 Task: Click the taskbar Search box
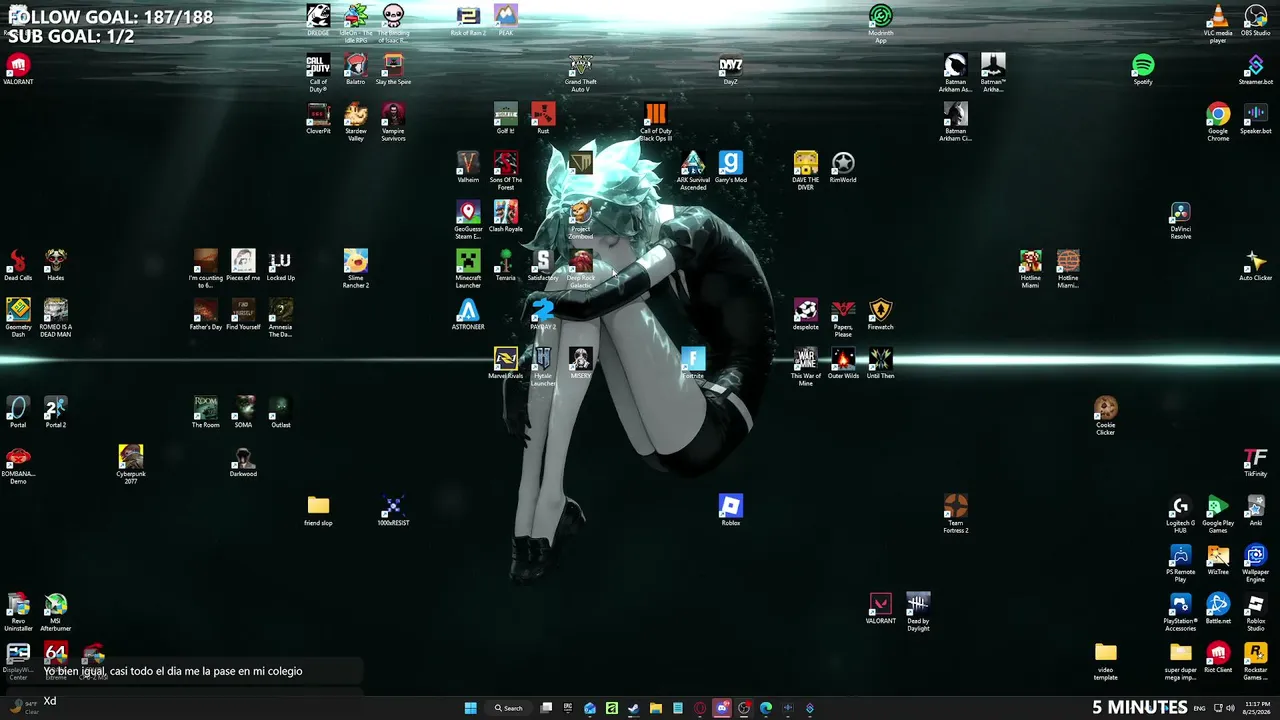coord(509,708)
